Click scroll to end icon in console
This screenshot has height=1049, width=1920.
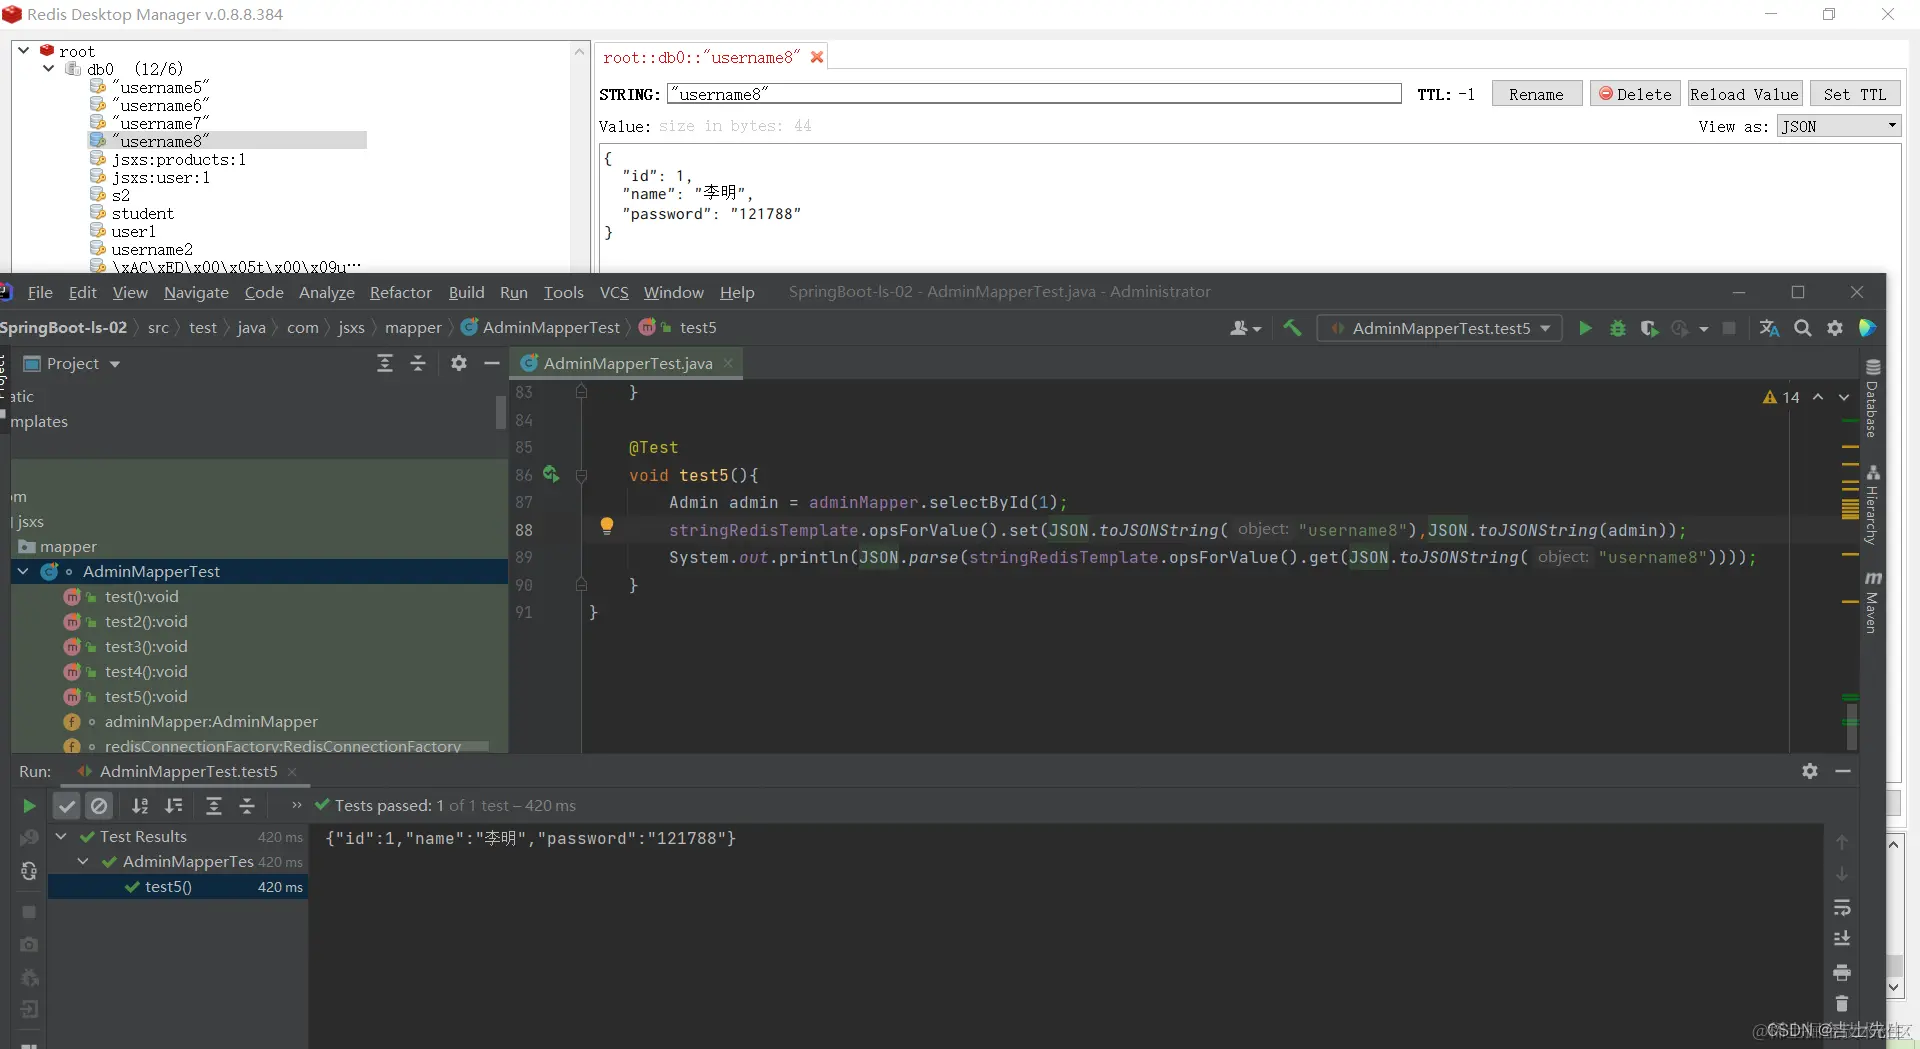[1842, 939]
